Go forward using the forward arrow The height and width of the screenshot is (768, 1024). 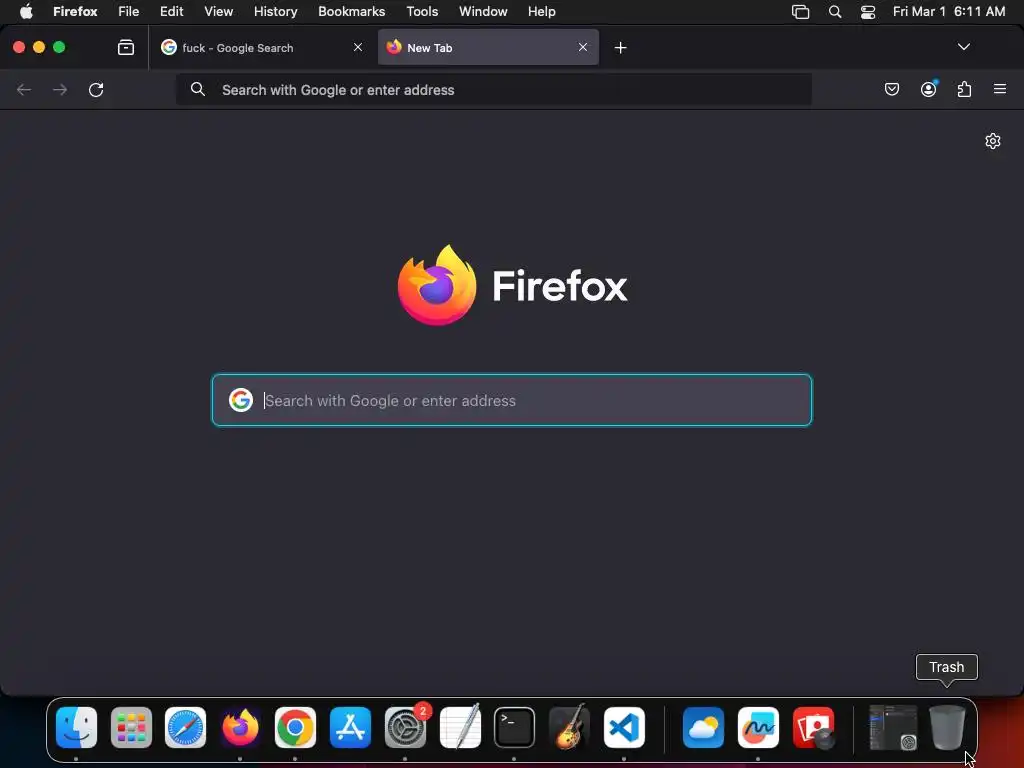click(x=60, y=89)
